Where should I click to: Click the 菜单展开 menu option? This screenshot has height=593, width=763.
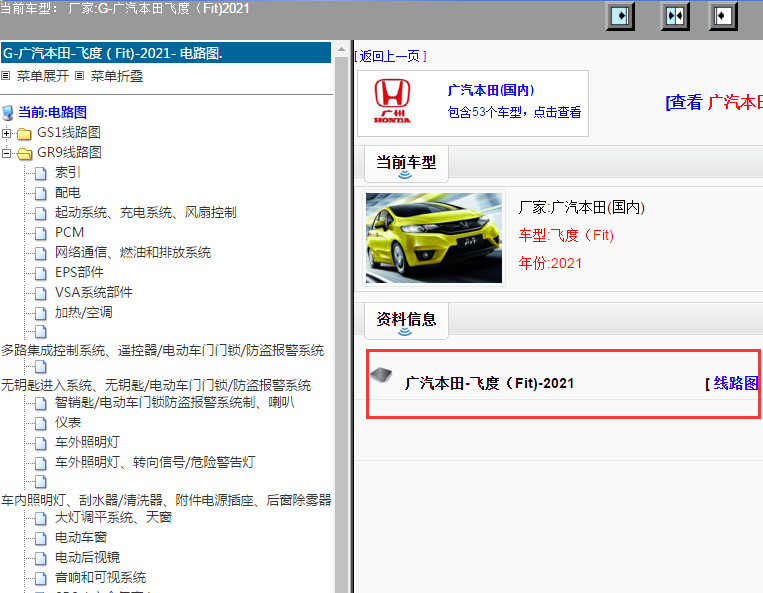pos(43,76)
